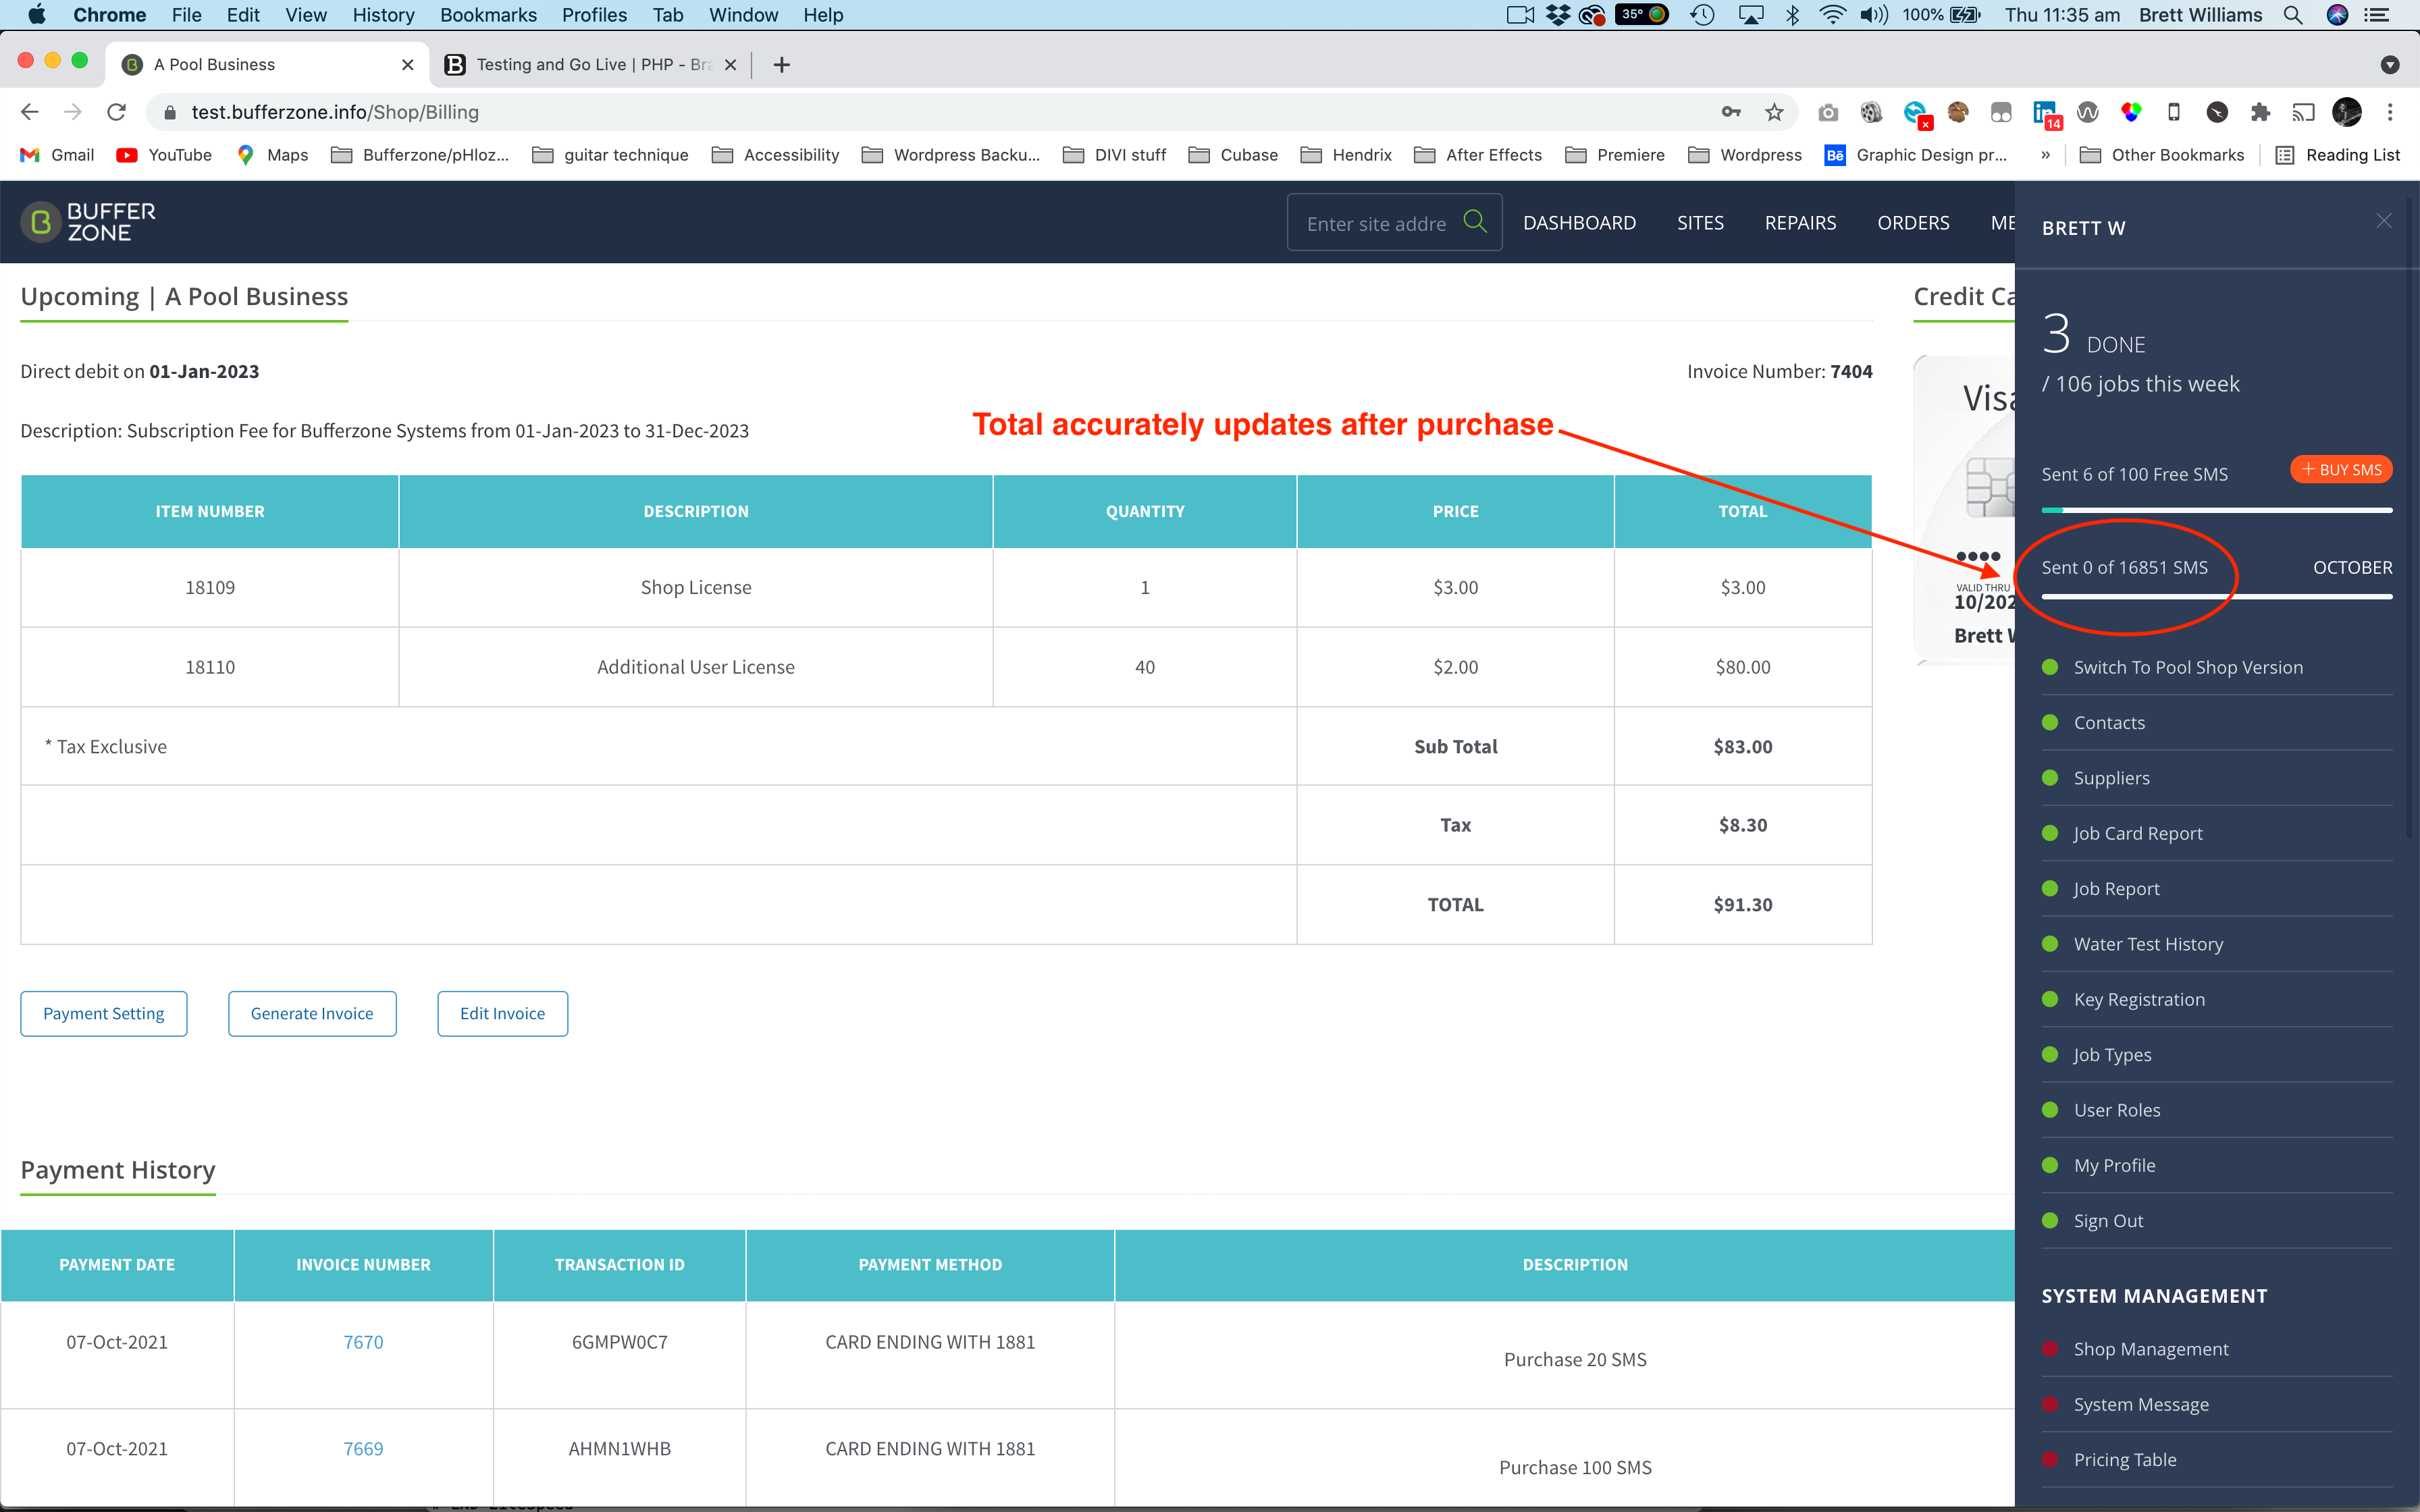
Task: Click the browser back arrow
Action: (x=29, y=112)
